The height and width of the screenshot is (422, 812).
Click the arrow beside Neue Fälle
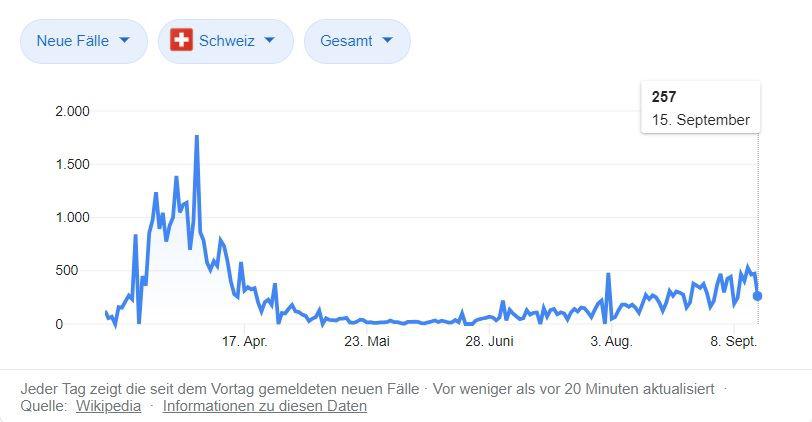click(x=124, y=41)
